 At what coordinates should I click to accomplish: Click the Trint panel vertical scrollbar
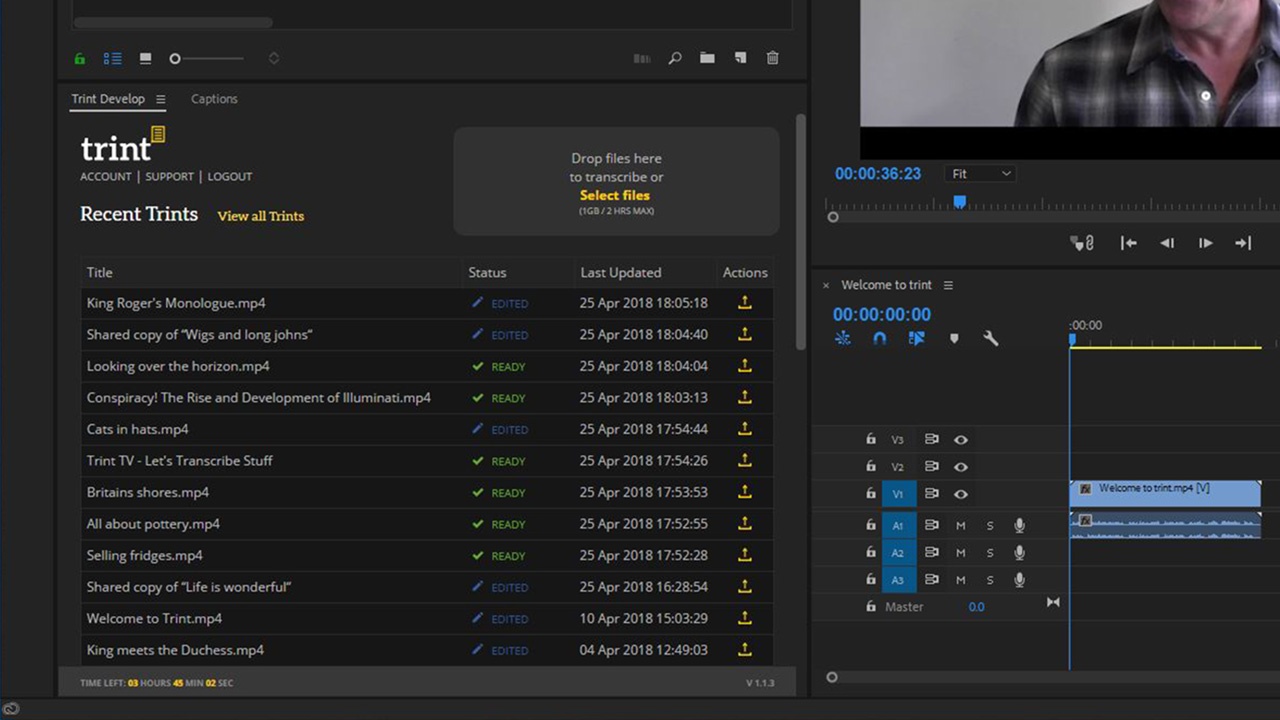click(x=800, y=232)
